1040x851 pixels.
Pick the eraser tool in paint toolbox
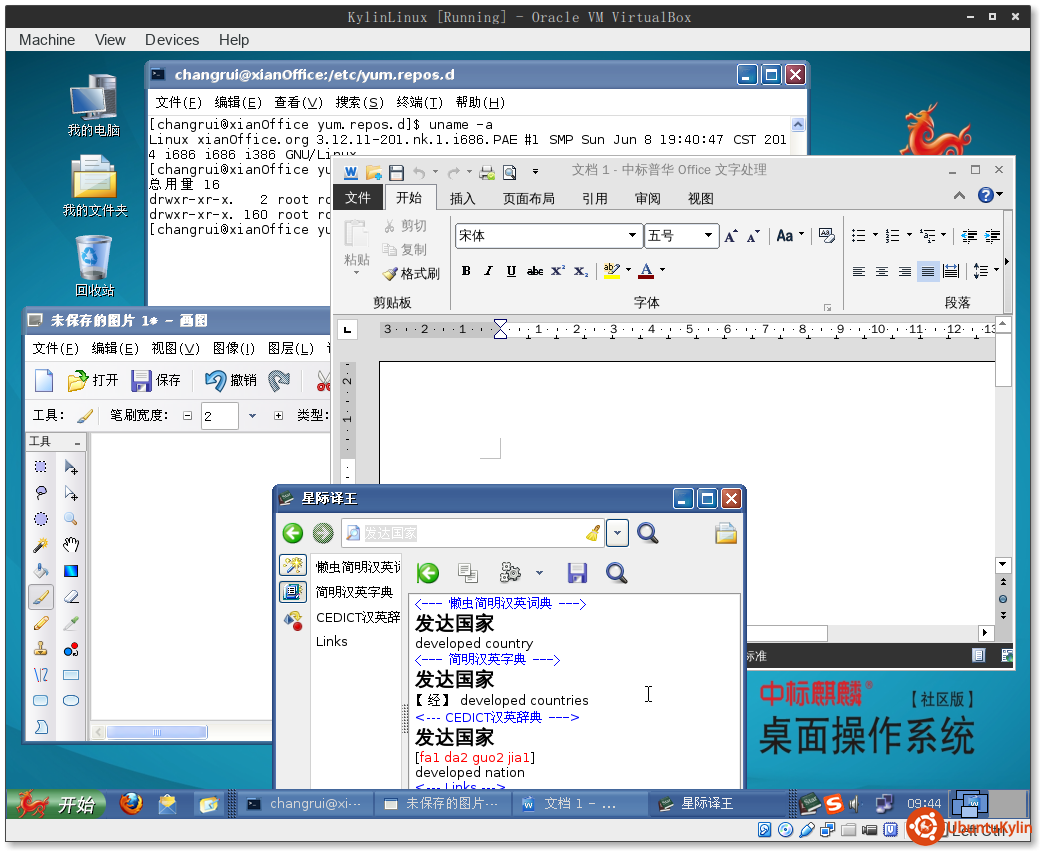[x=71, y=597]
